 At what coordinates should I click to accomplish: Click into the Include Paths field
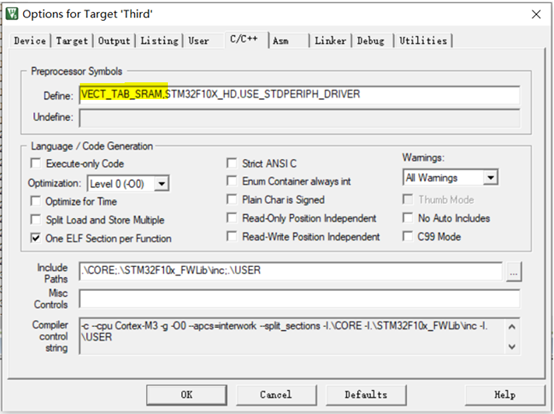click(290, 271)
